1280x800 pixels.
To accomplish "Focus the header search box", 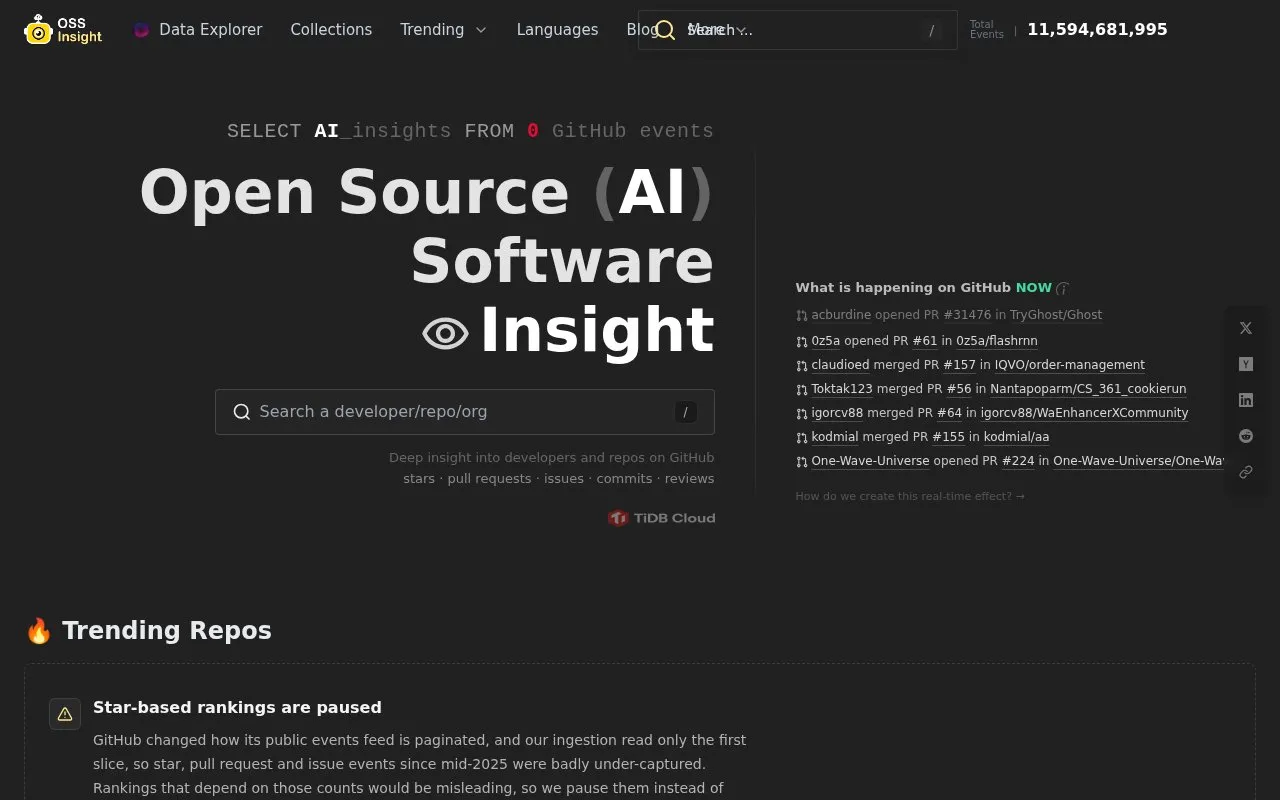I will tap(798, 30).
